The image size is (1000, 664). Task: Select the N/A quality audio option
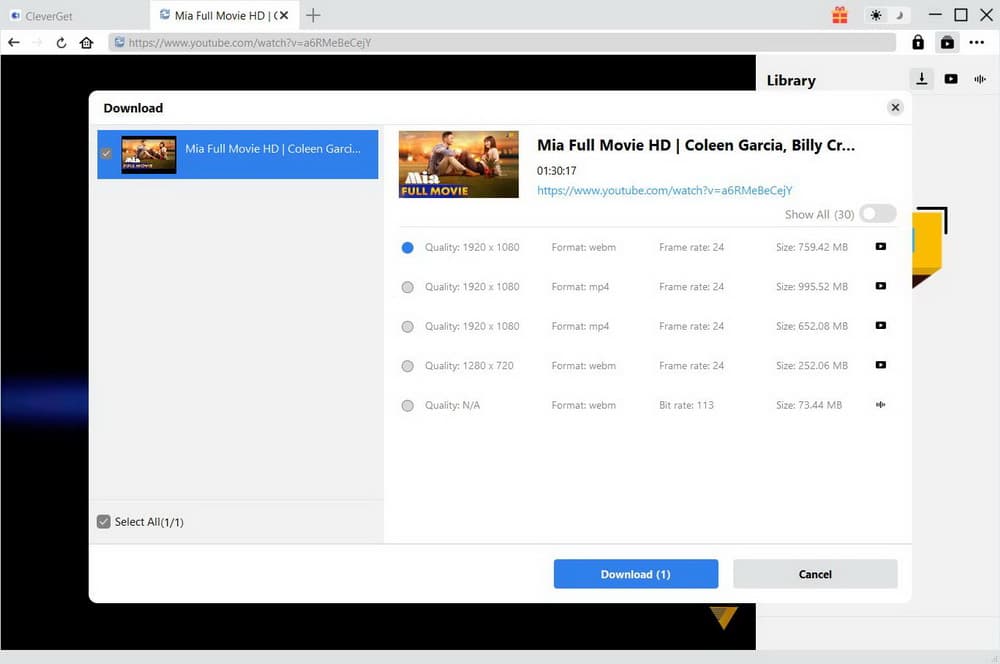(x=408, y=406)
